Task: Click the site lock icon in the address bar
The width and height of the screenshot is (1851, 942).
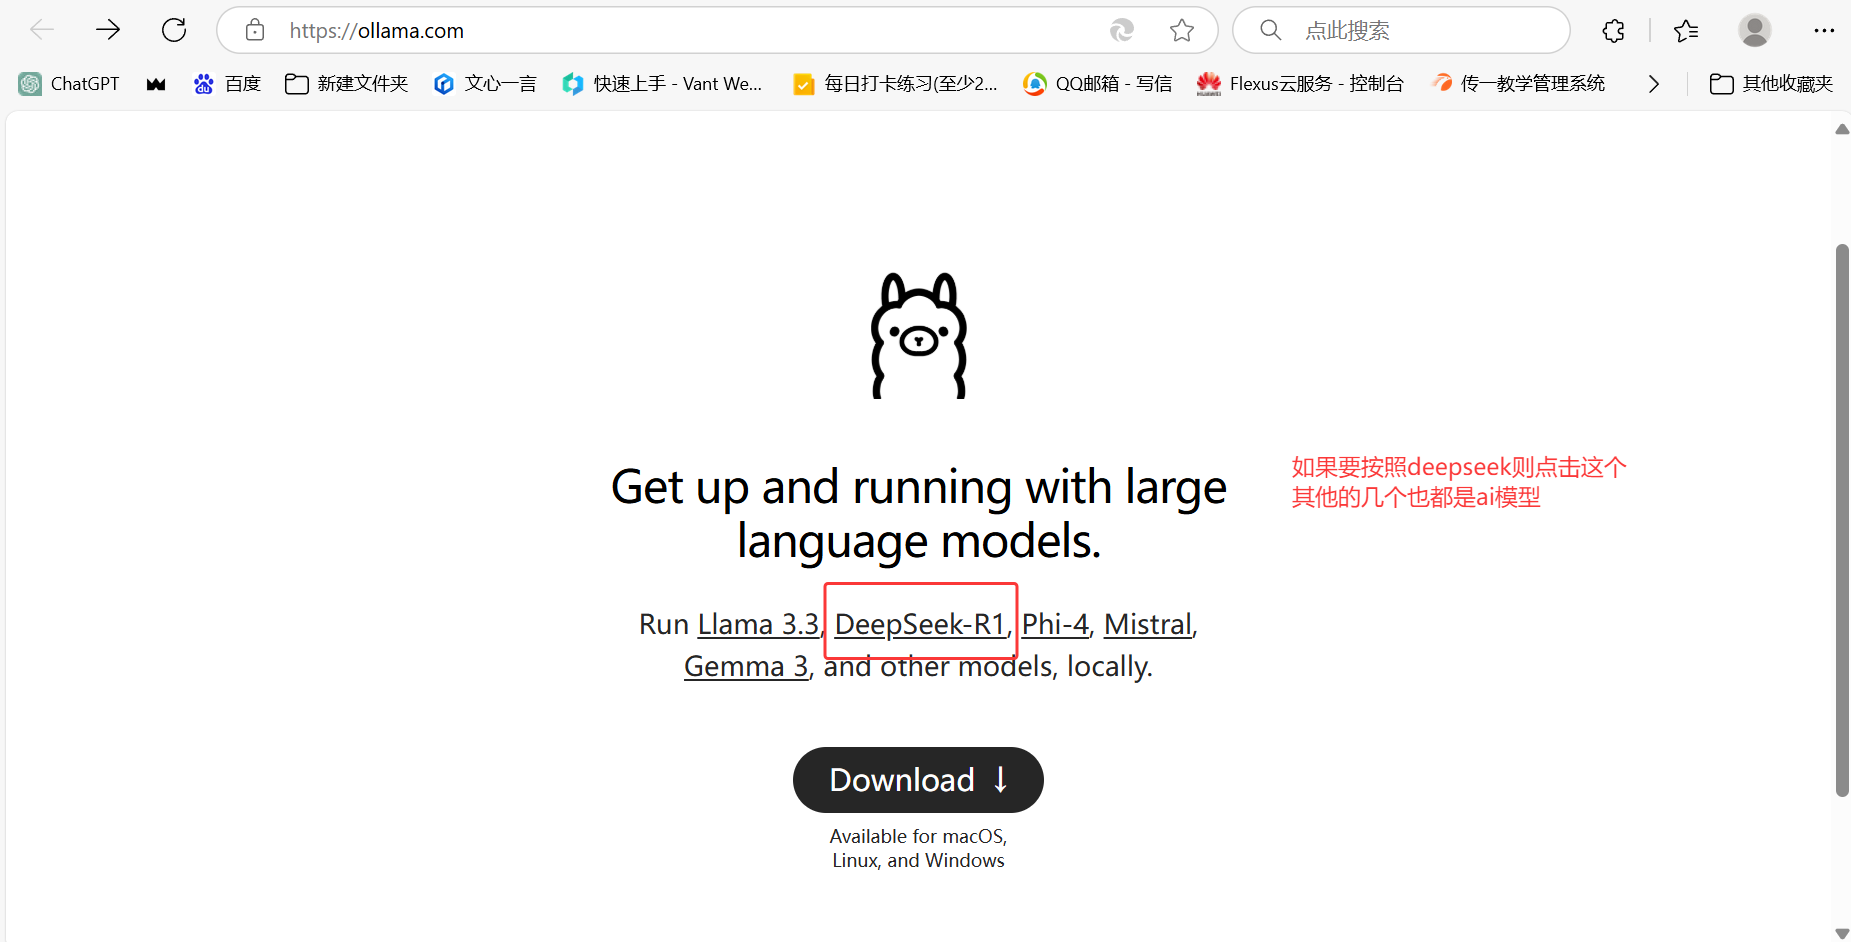Action: tap(255, 30)
